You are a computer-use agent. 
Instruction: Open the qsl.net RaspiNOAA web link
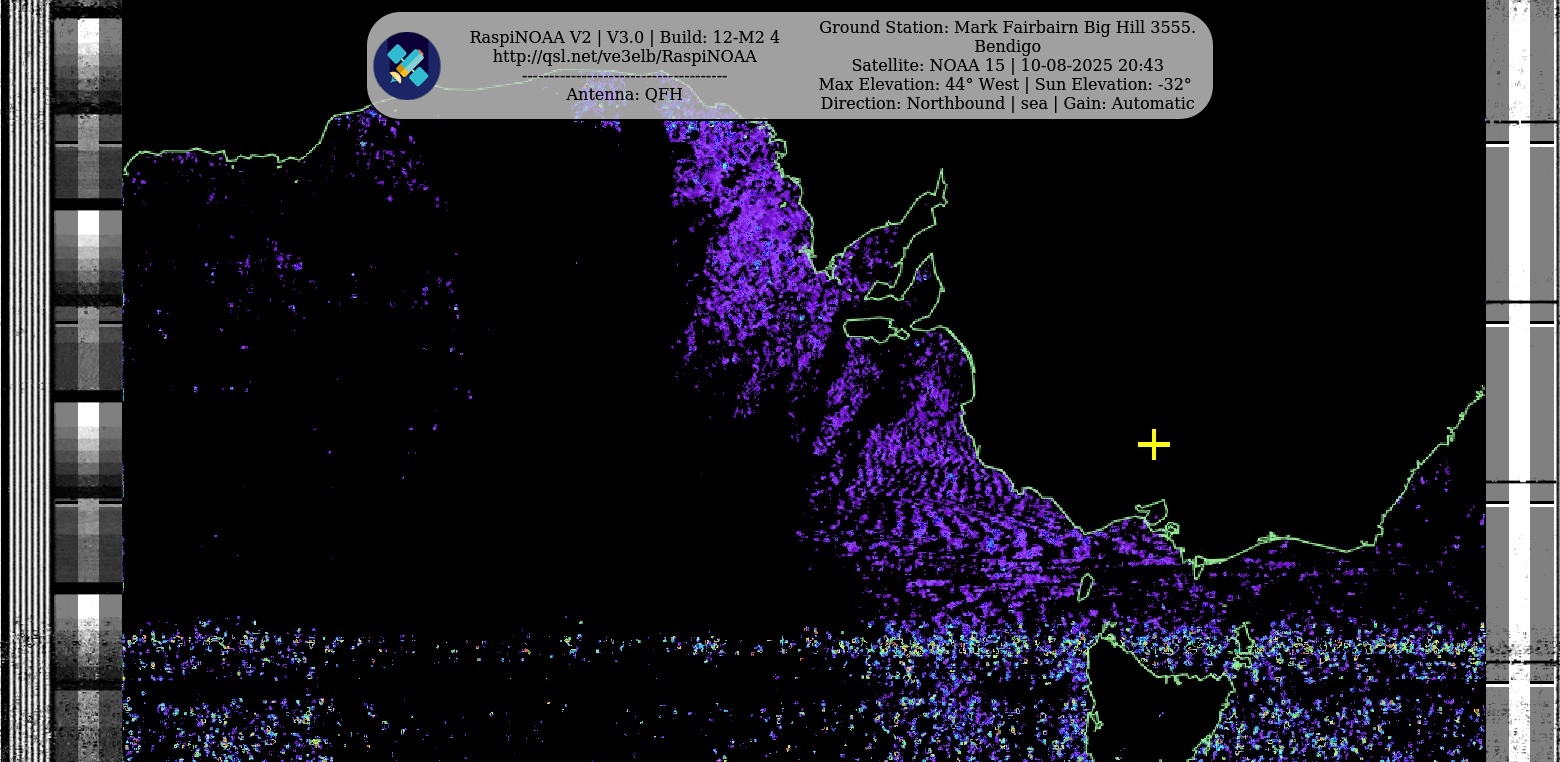click(624, 57)
